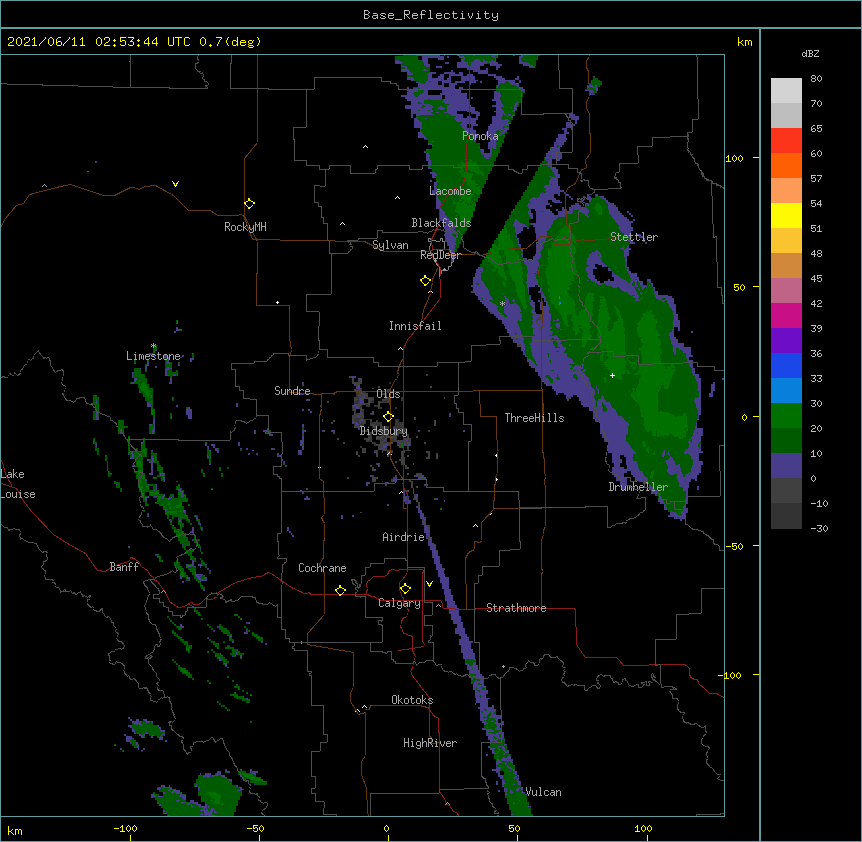Click the yellow diamond marker above Calgary
862x842 pixels.
tap(405, 589)
